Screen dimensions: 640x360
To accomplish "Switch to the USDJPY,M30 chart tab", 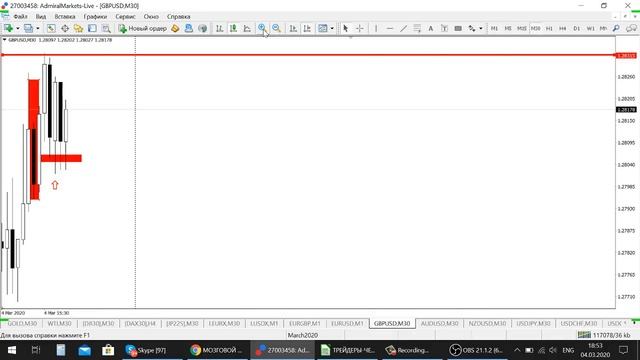I will [x=533, y=323].
